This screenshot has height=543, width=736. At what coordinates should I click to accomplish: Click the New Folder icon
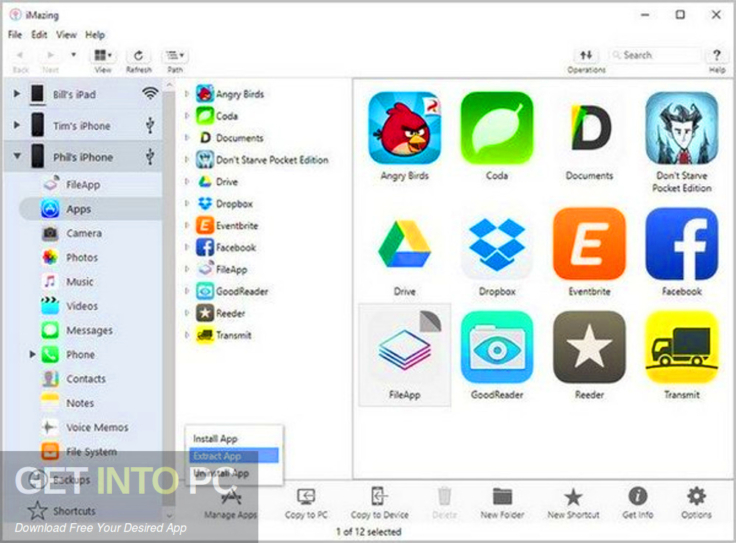click(502, 497)
